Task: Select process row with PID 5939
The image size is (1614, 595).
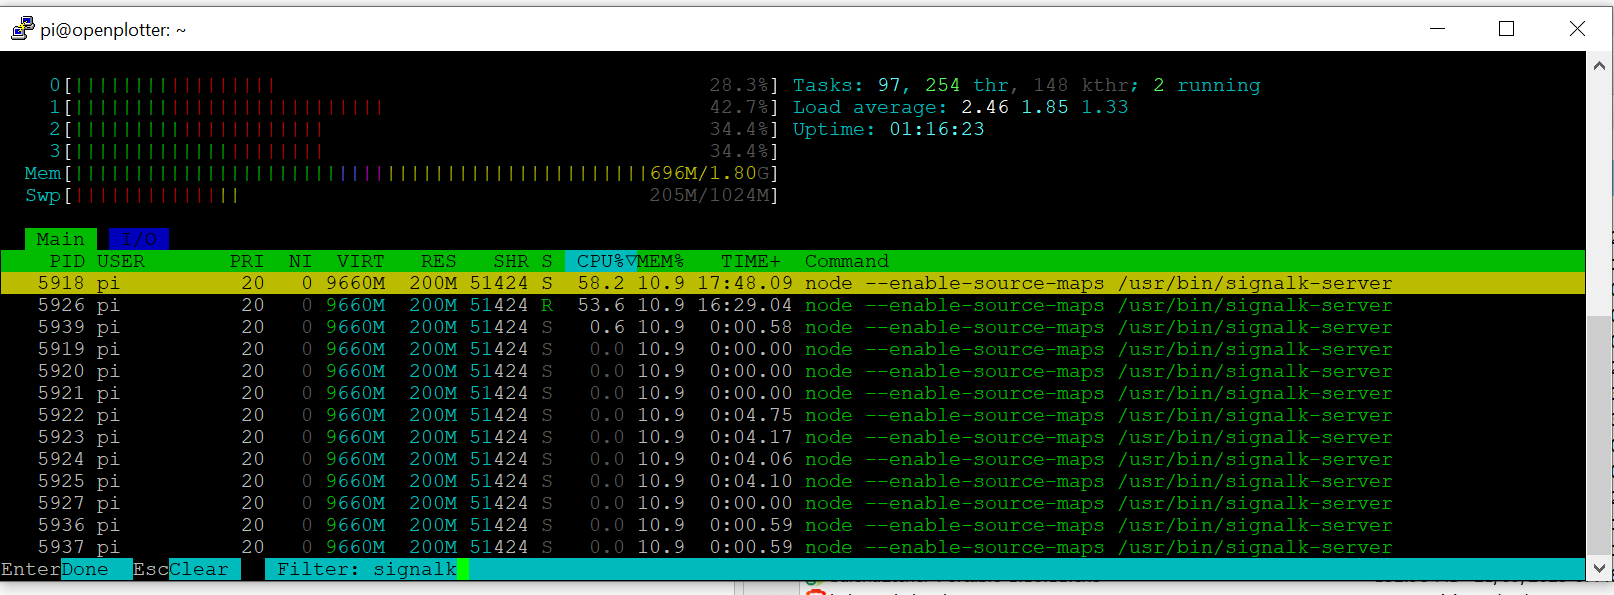Action: click(x=793, y=327)
